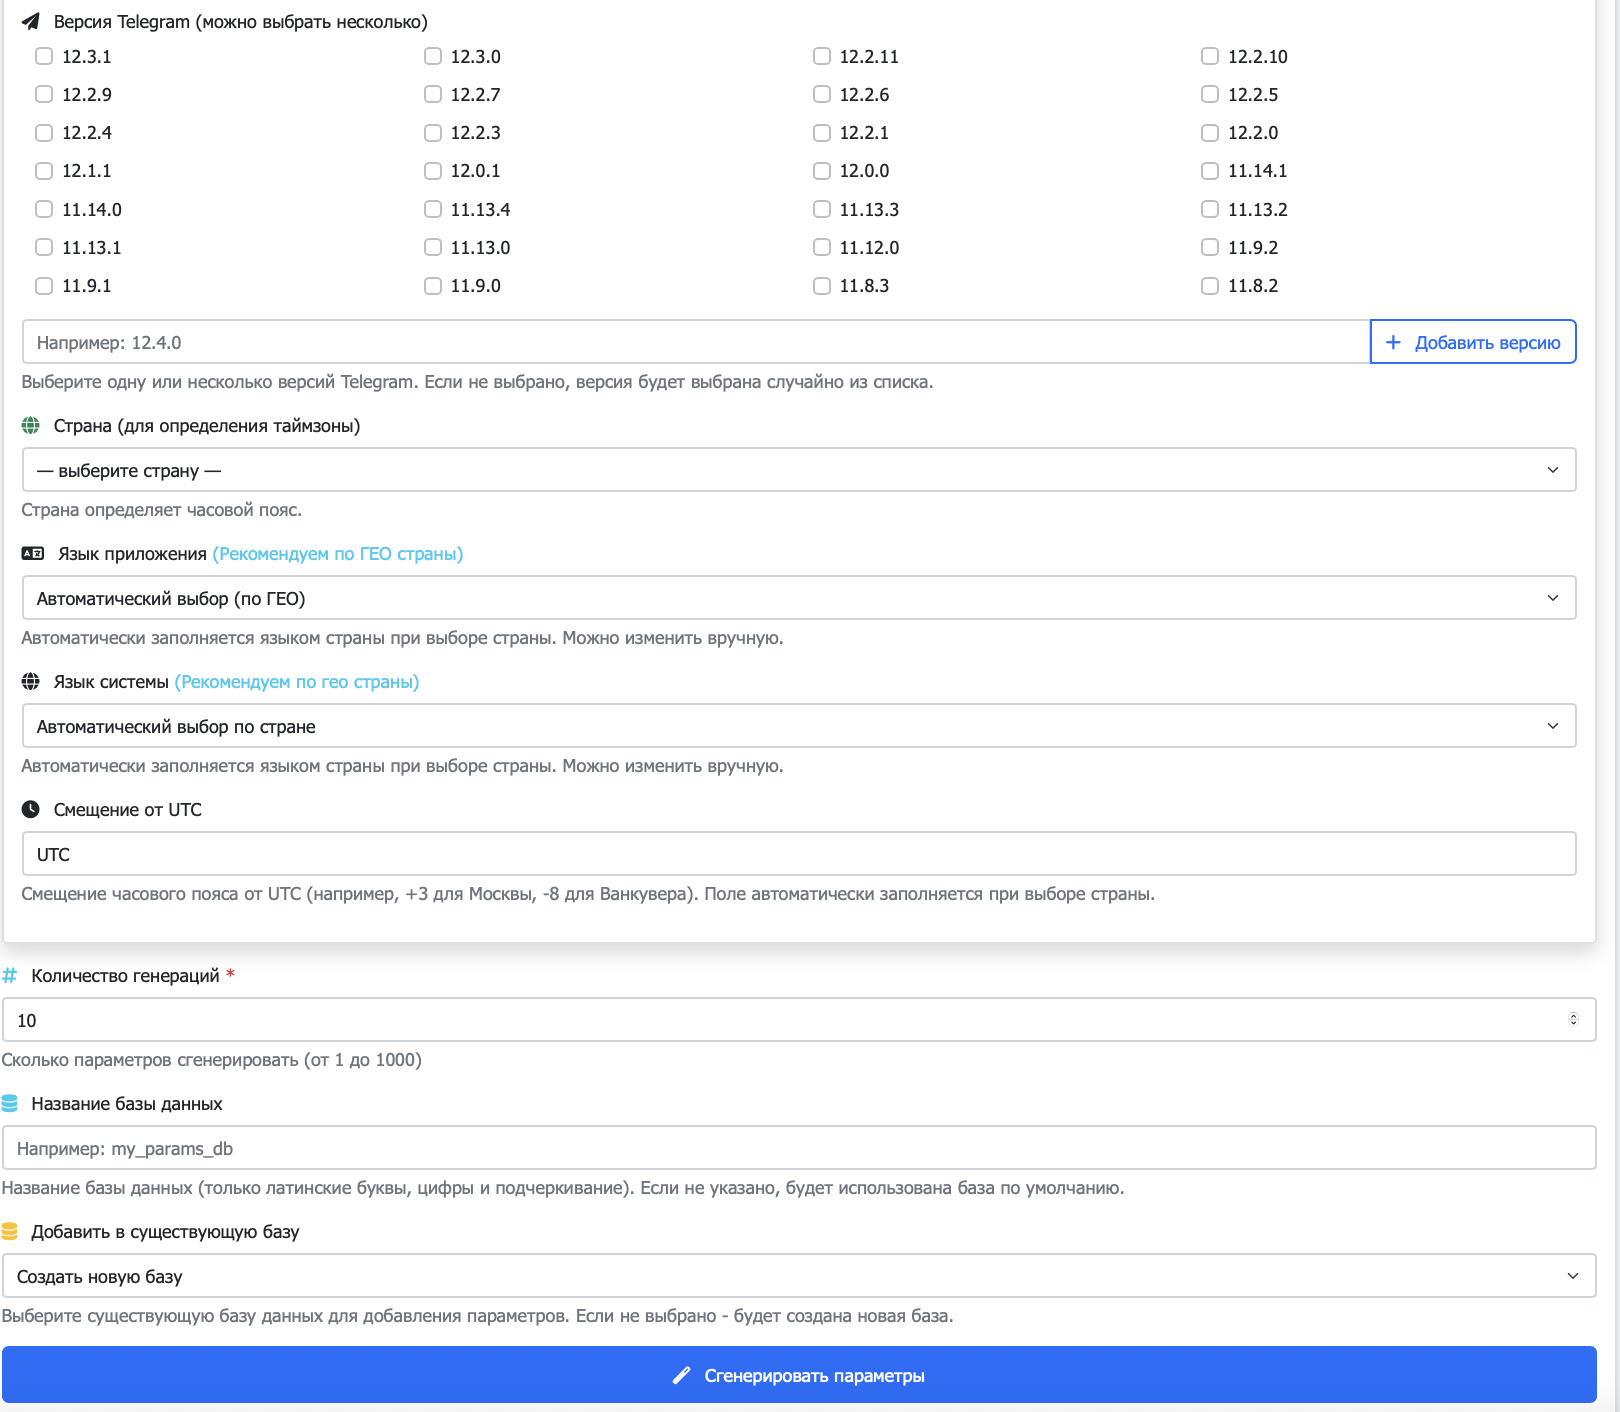This screenshot has width=1620, height=1412.
Task: Click the generation count stepper arrows
Action: point(1573,1020)
